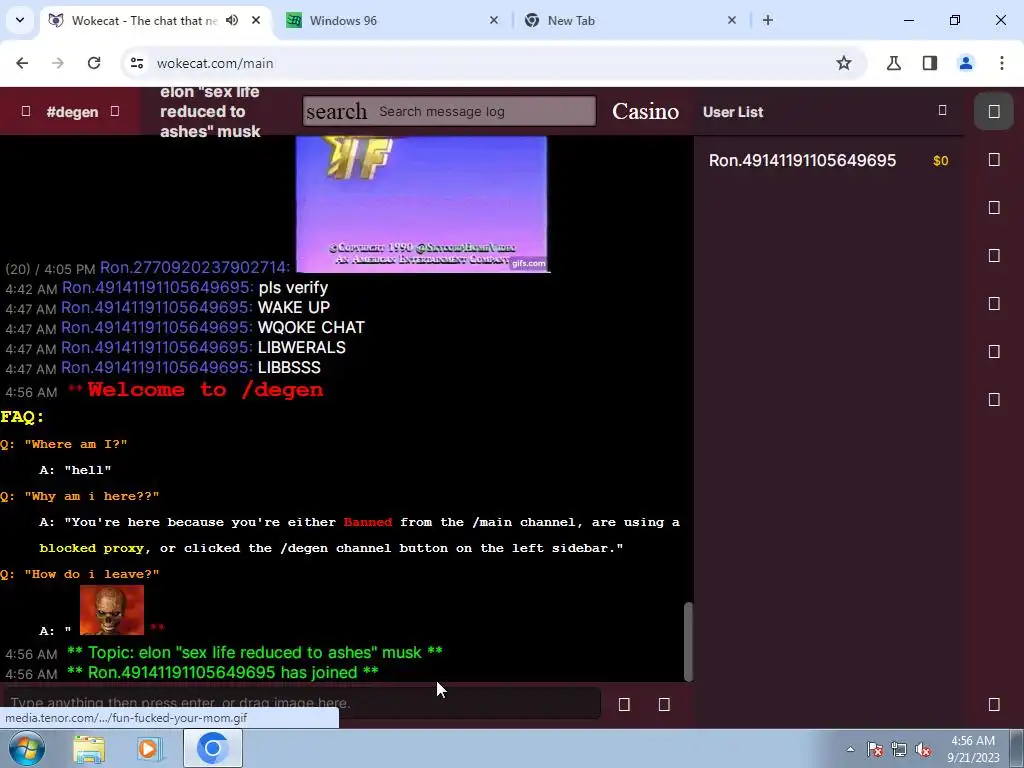The width and height of the screenshot is (1024, 768).
Task: Click the square icon right of #degen
Action: (x=115, y=111)
